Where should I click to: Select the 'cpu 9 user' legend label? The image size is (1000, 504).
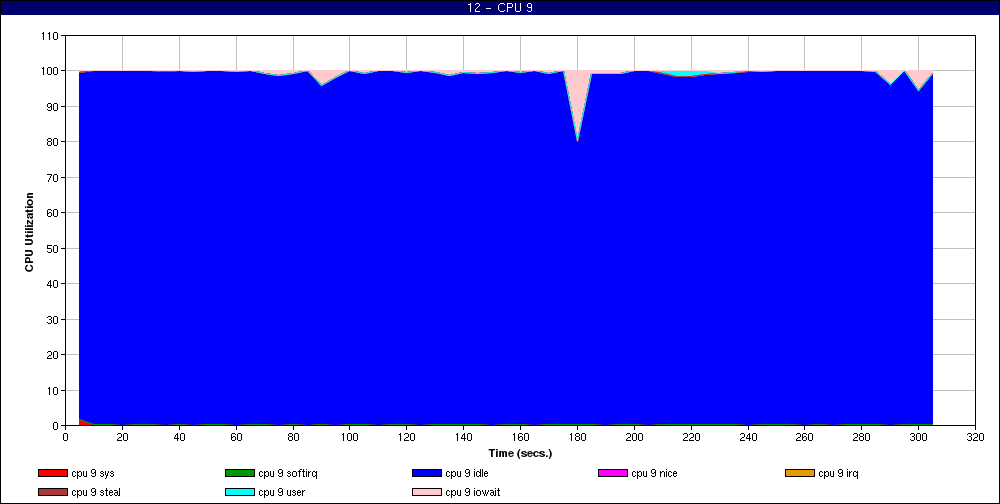point(282,493)
